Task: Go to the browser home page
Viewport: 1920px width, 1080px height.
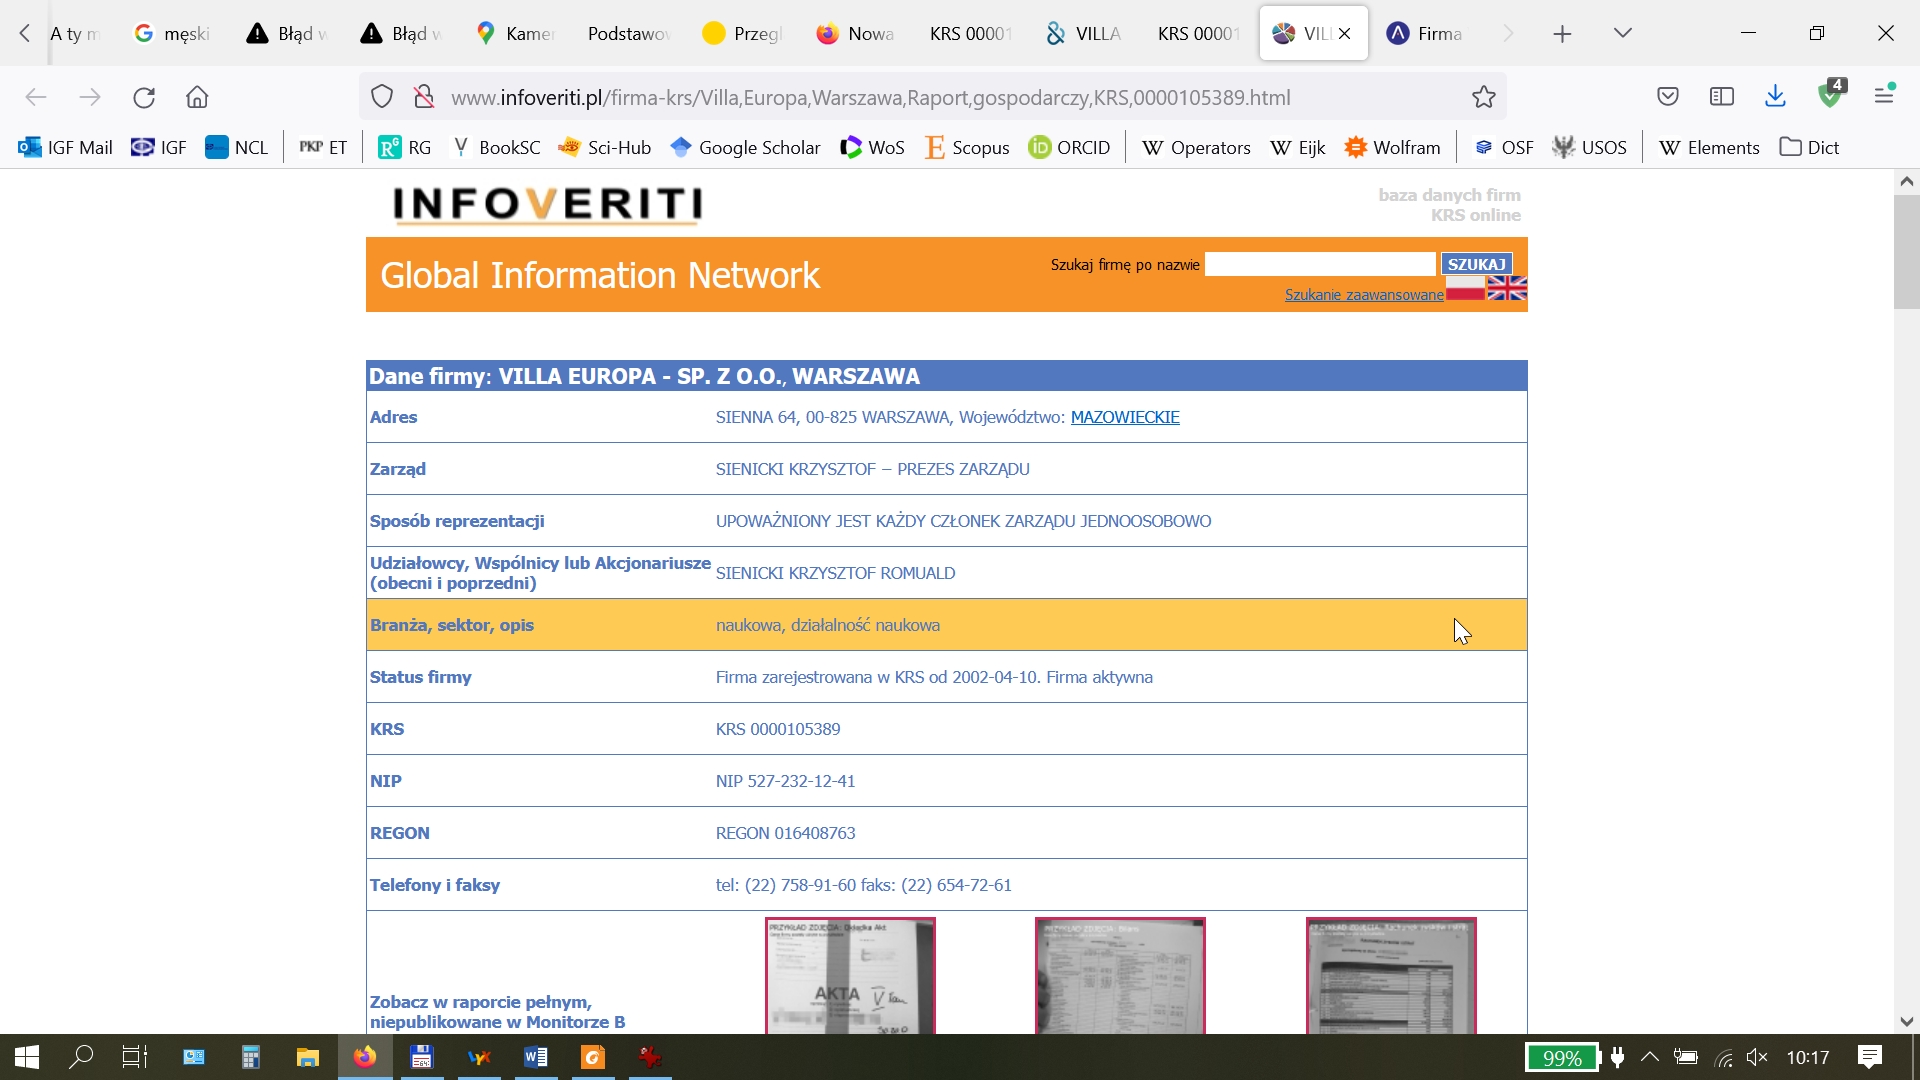Action: (x=197, y=97)
